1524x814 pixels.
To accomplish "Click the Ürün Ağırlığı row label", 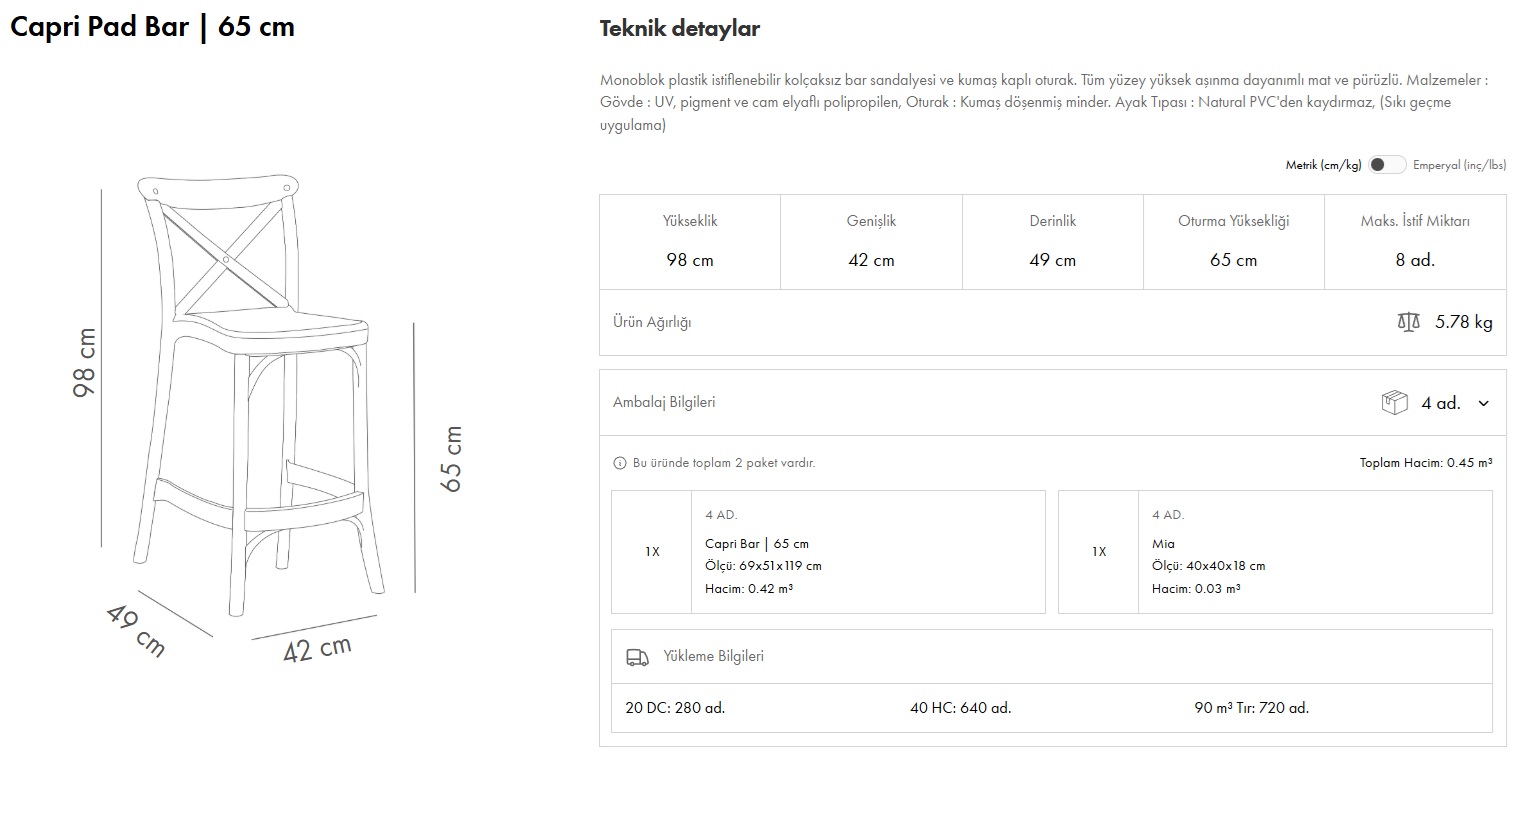I will click(652, 322).
